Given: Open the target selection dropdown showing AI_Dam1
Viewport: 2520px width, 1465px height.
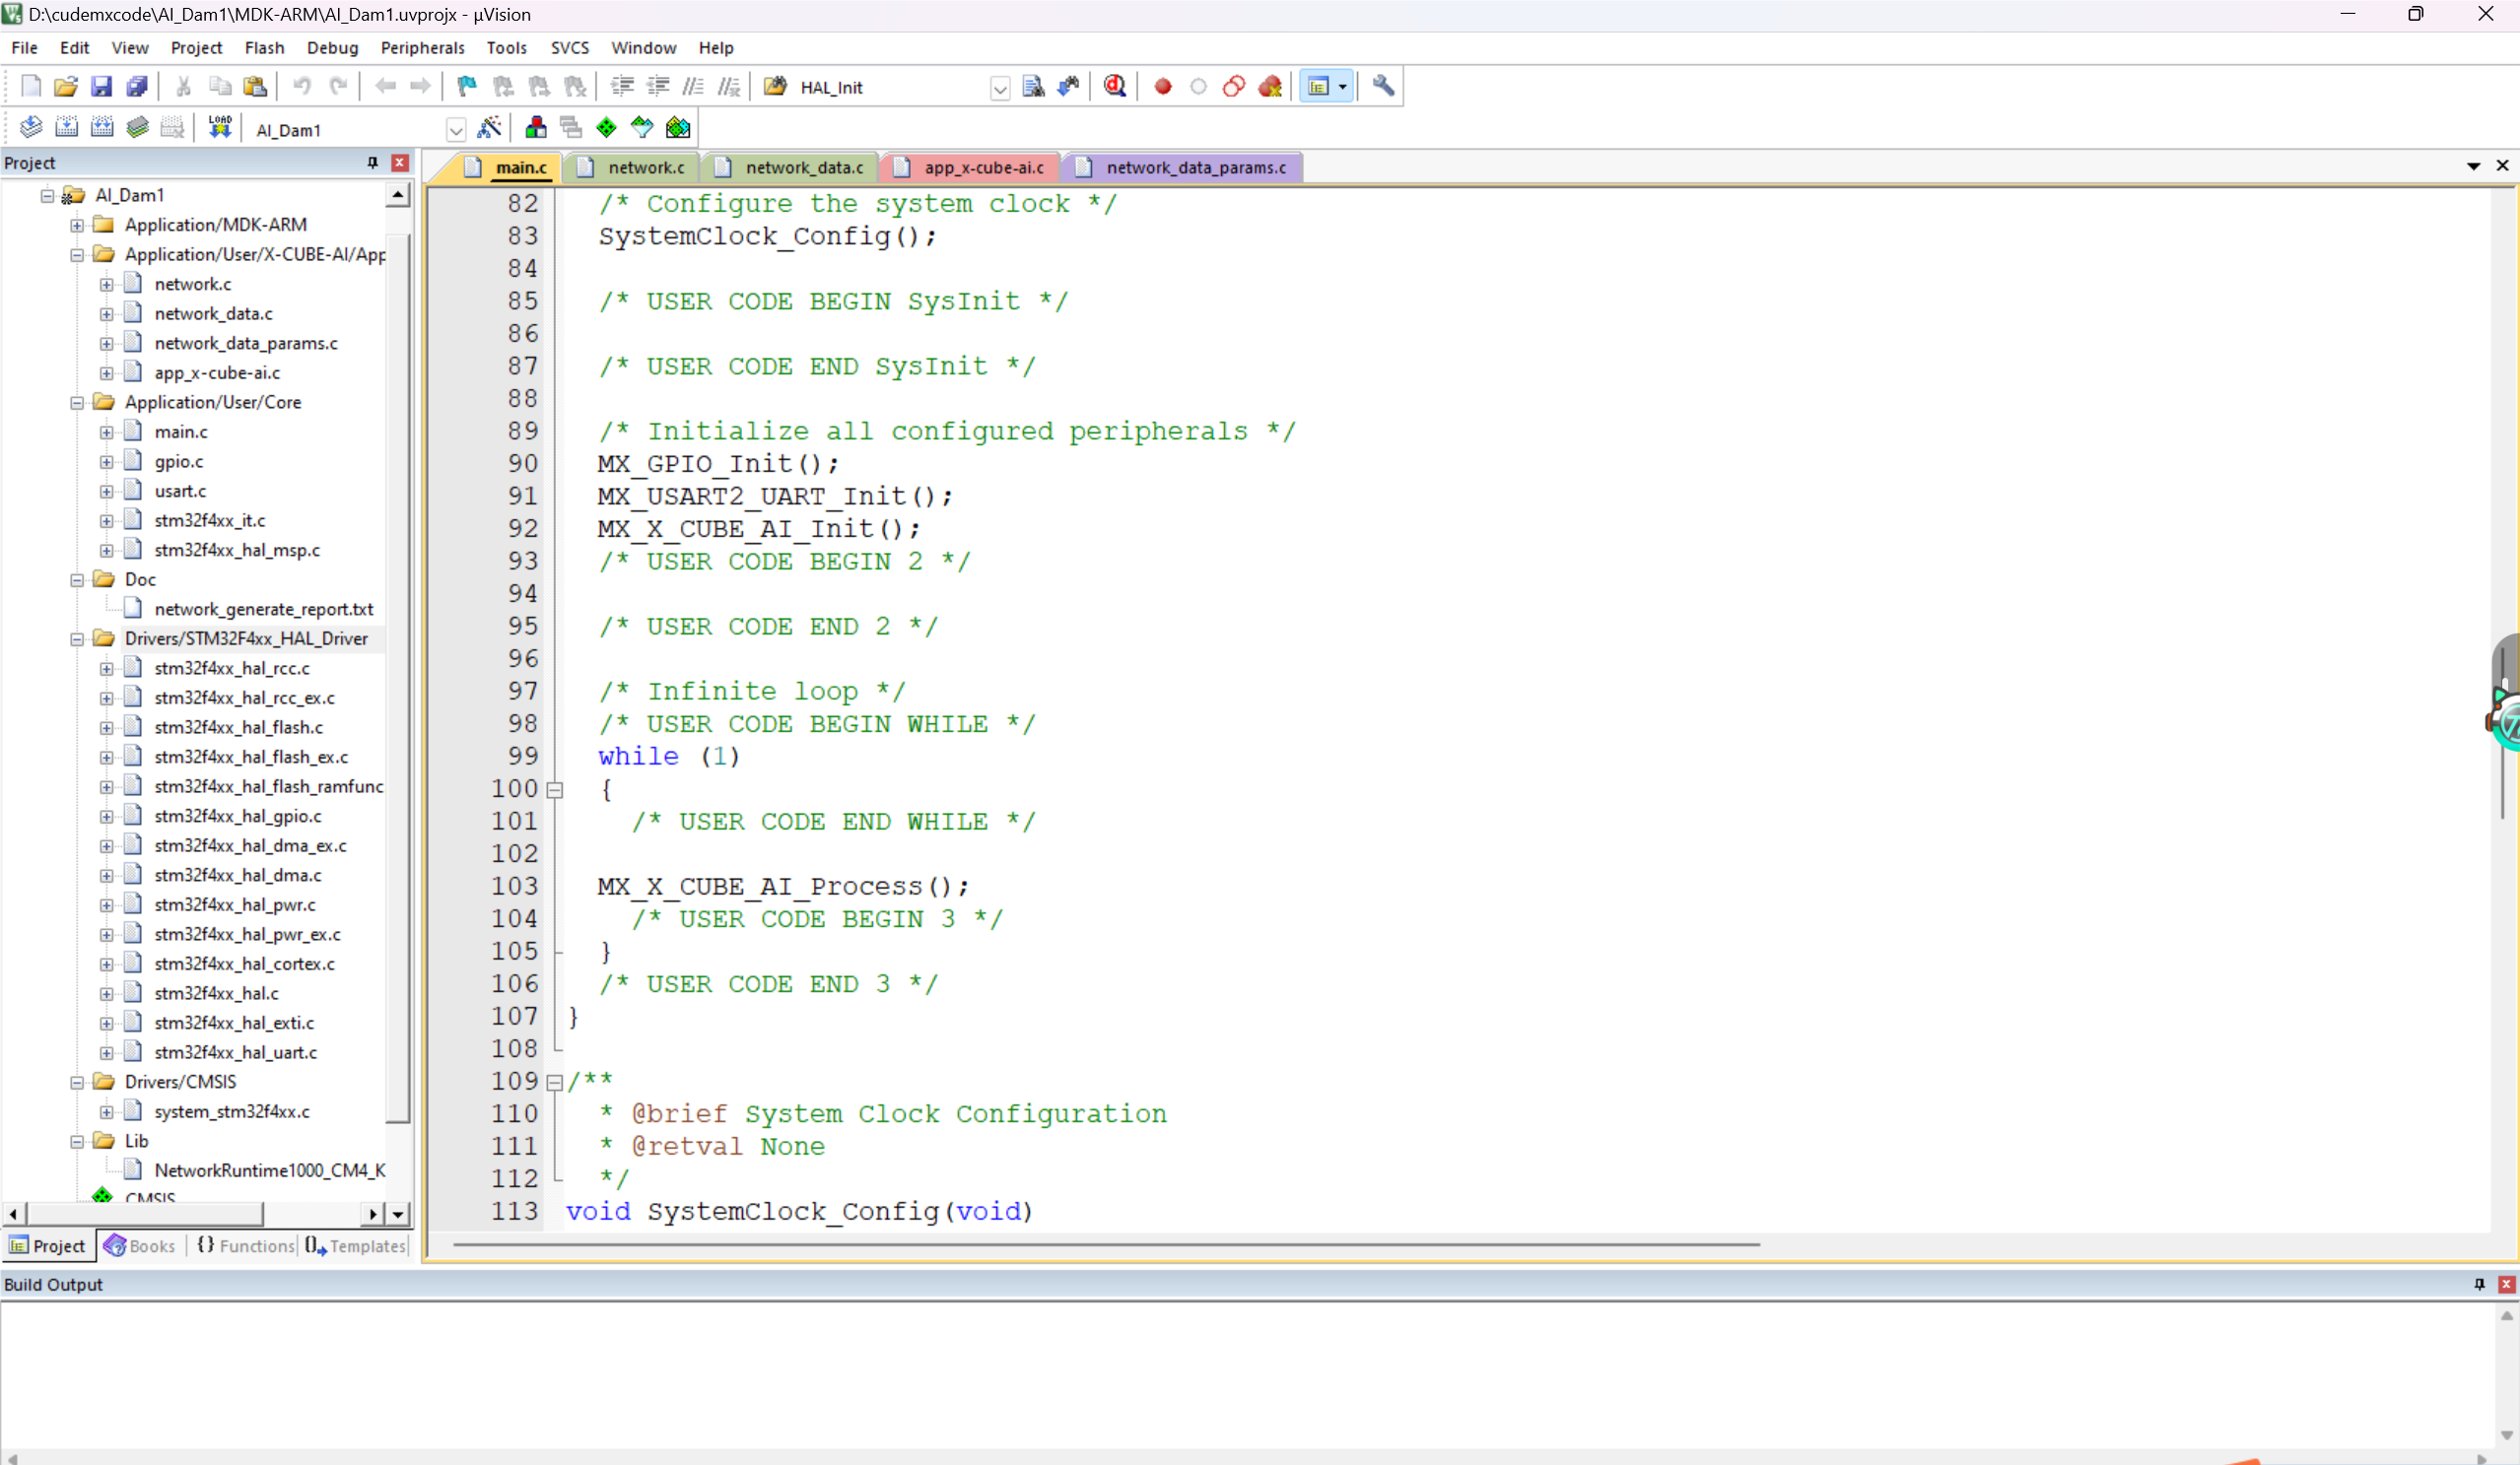Looking at the screenshot, I should click(456, 129).
